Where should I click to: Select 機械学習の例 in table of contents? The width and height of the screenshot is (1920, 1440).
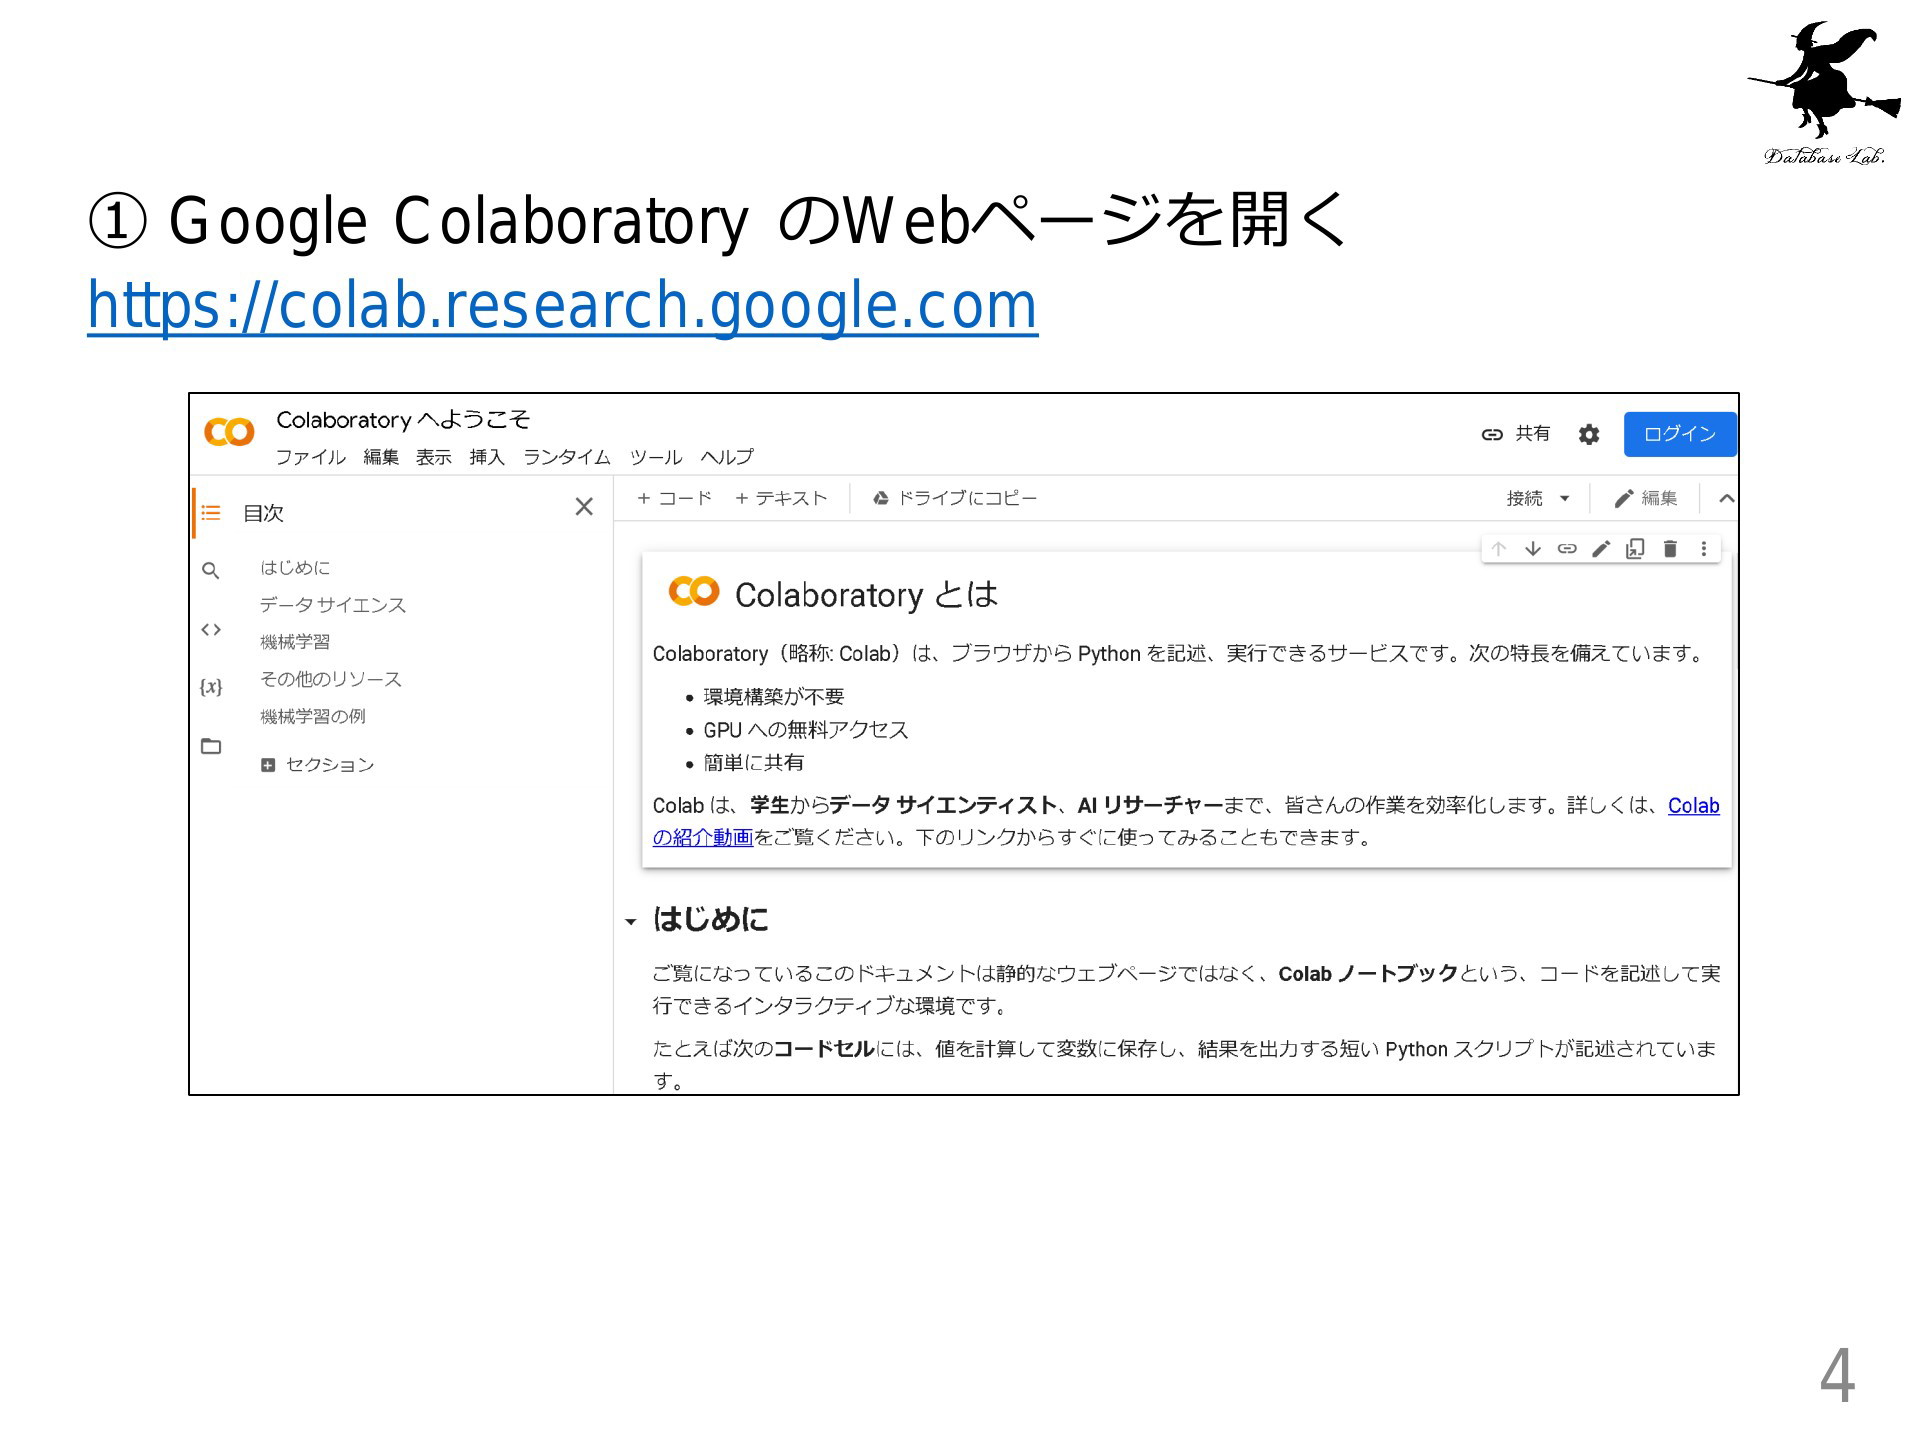coord(313,716)
